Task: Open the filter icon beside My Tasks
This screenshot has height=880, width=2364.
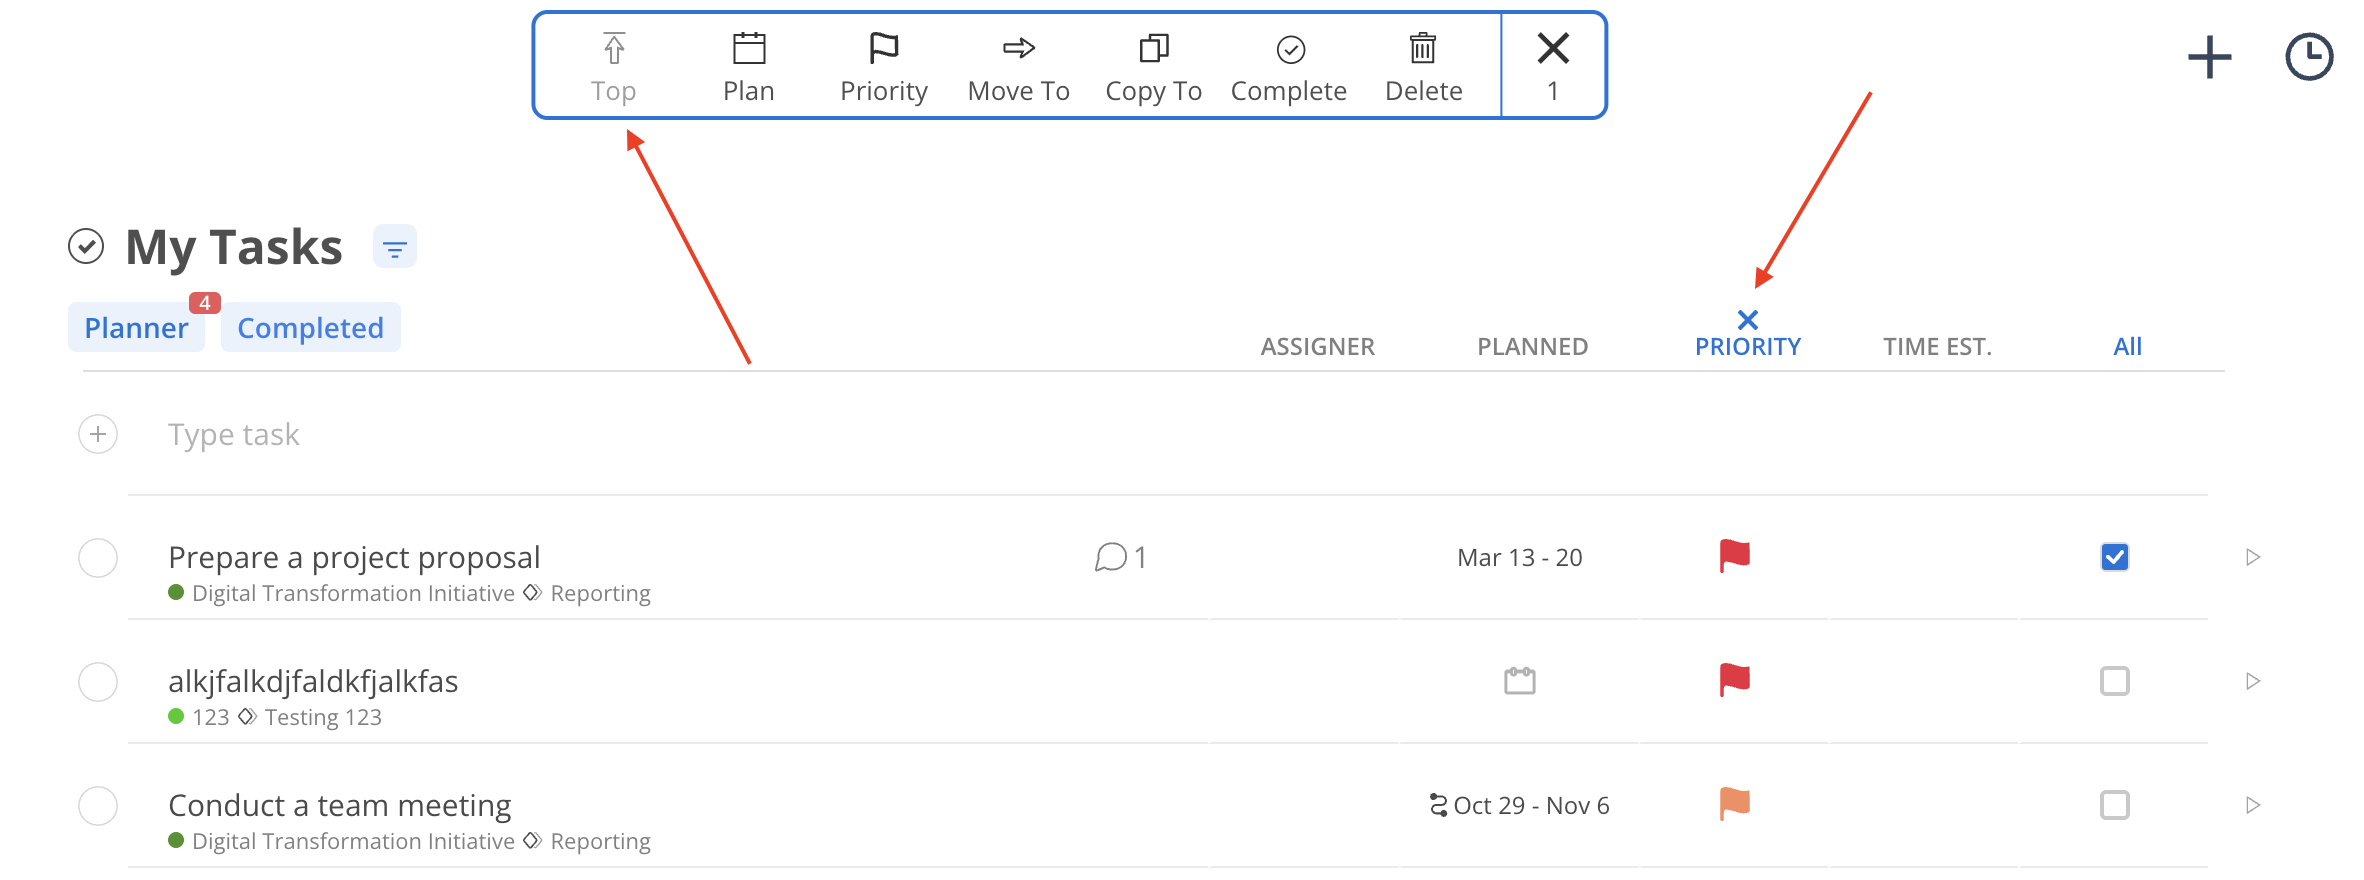Action: pos(395,247)
